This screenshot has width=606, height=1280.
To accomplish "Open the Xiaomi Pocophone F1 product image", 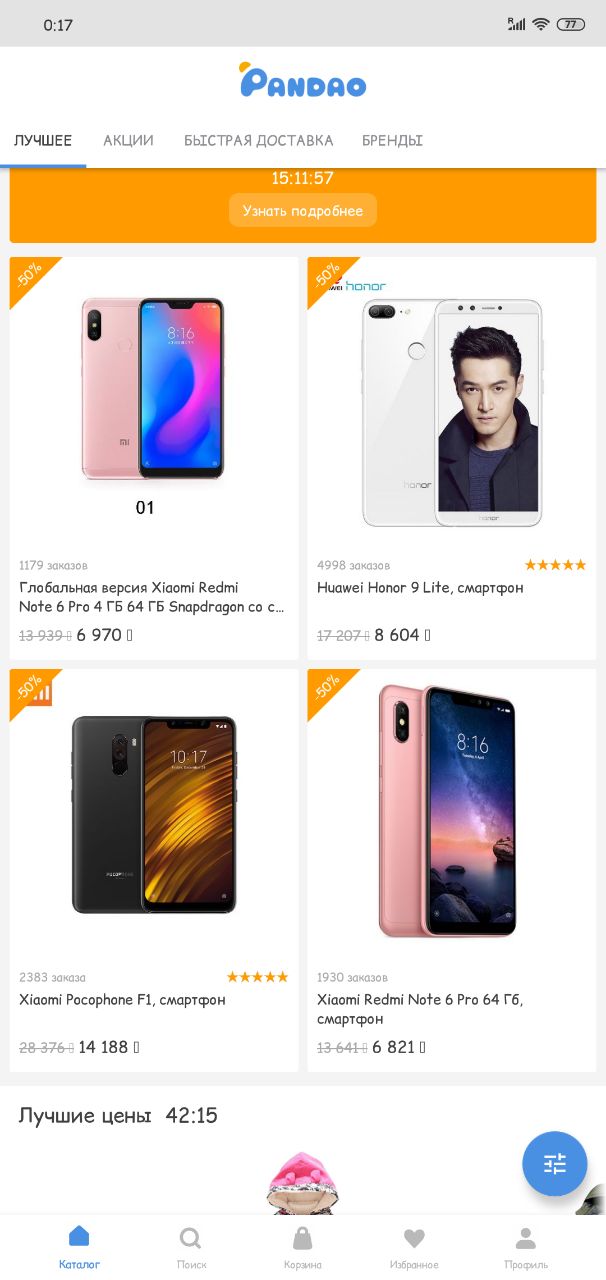I will point(154,814).
